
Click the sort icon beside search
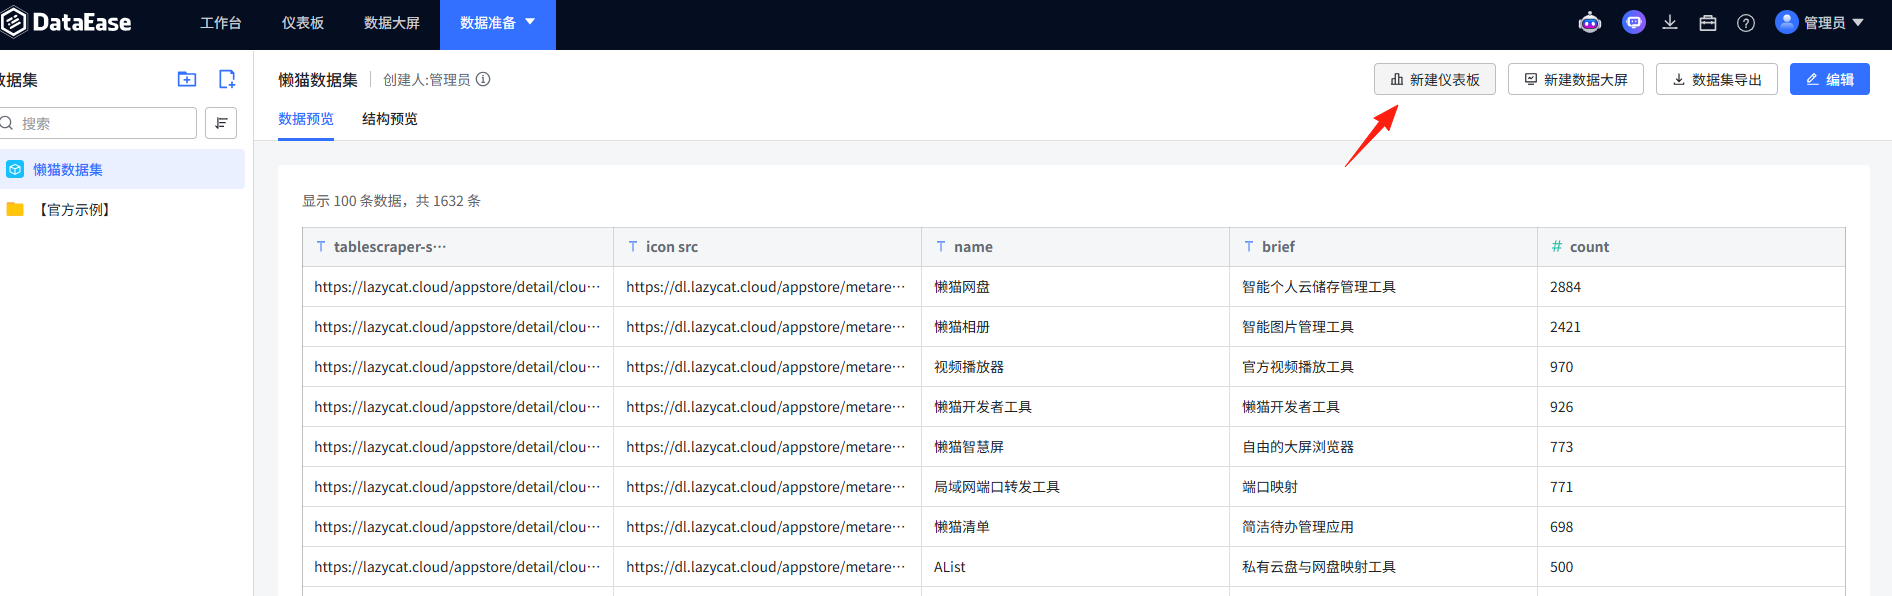221,123
